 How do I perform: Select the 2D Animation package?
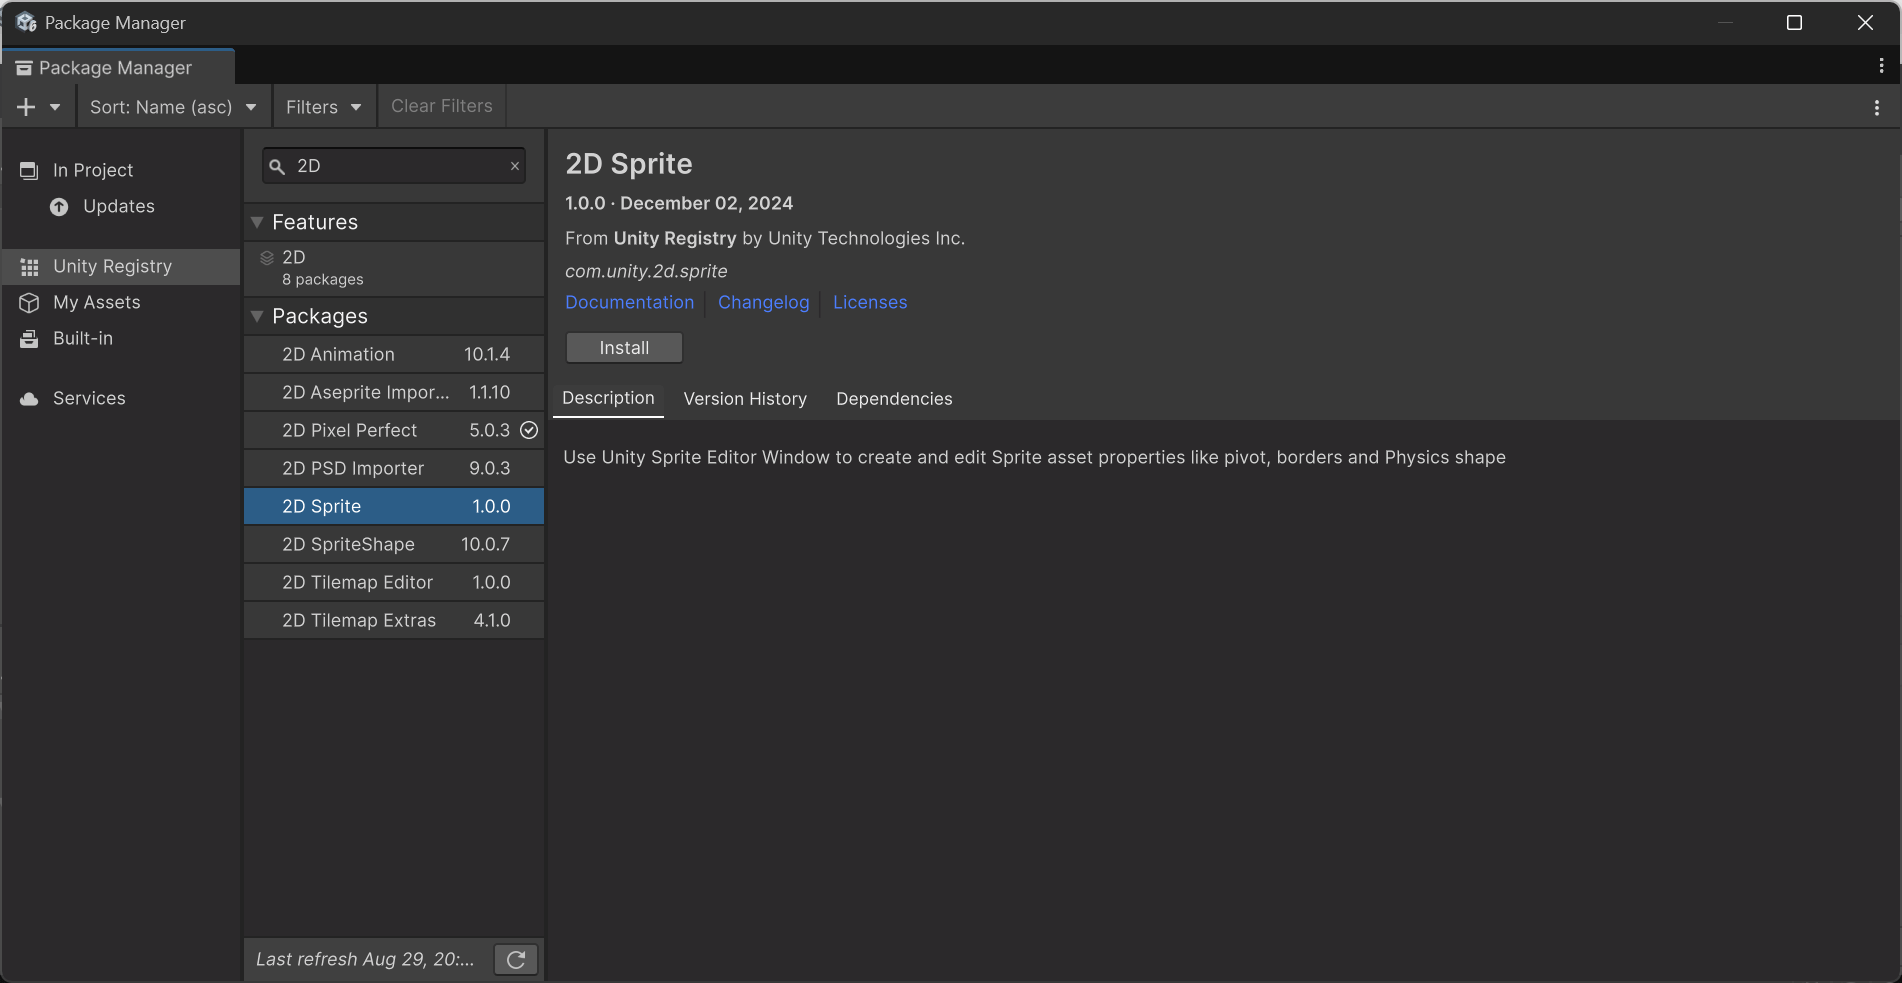coord(394,354)
